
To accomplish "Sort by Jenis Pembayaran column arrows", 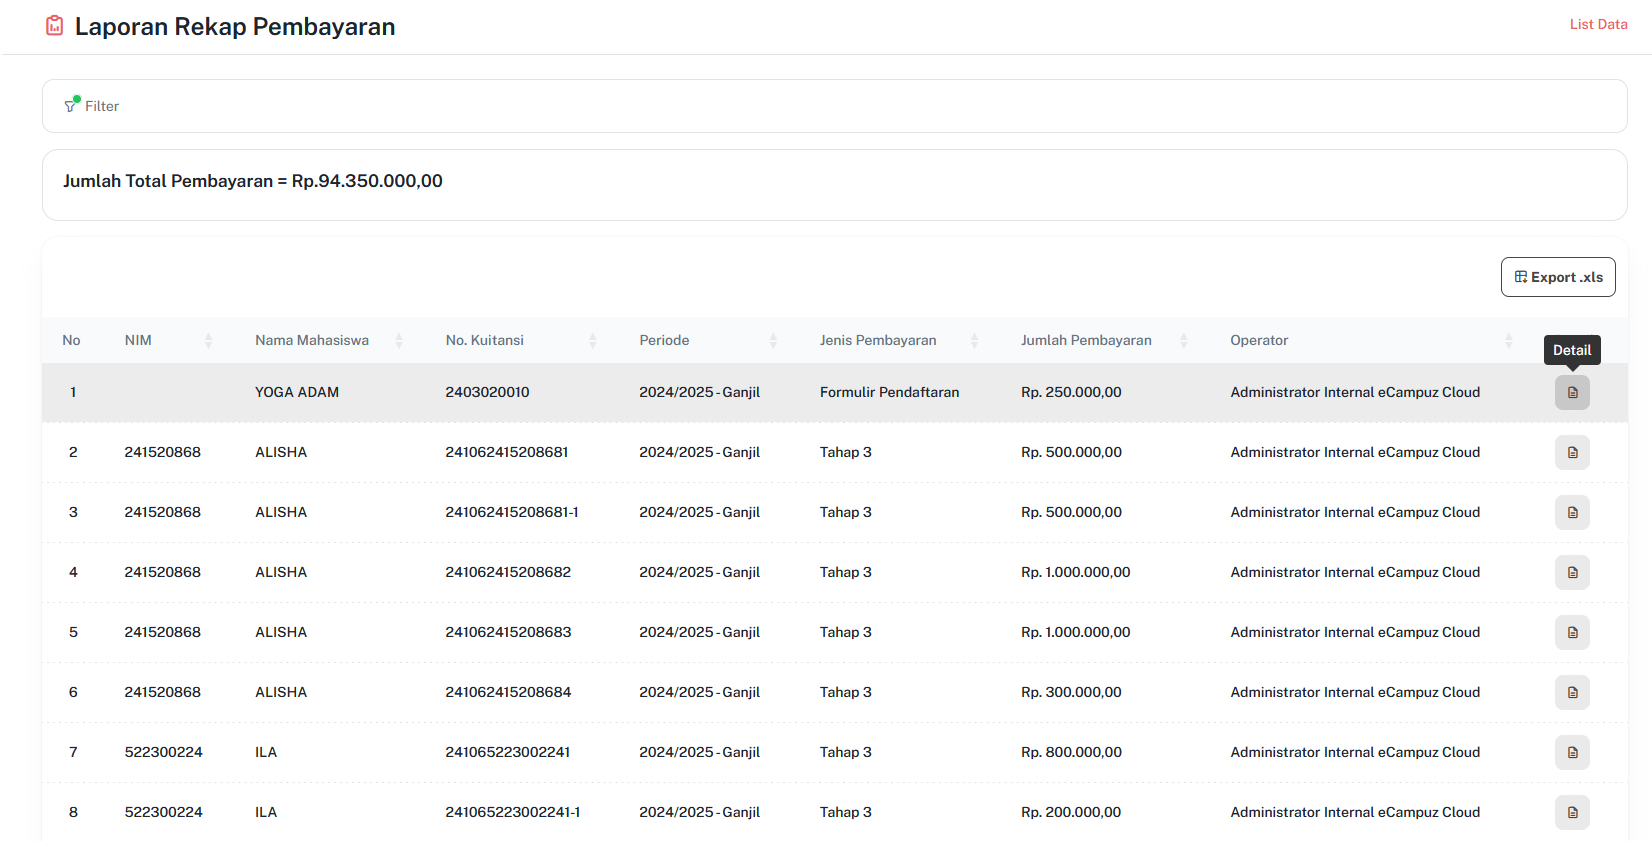I will [974, 340].
